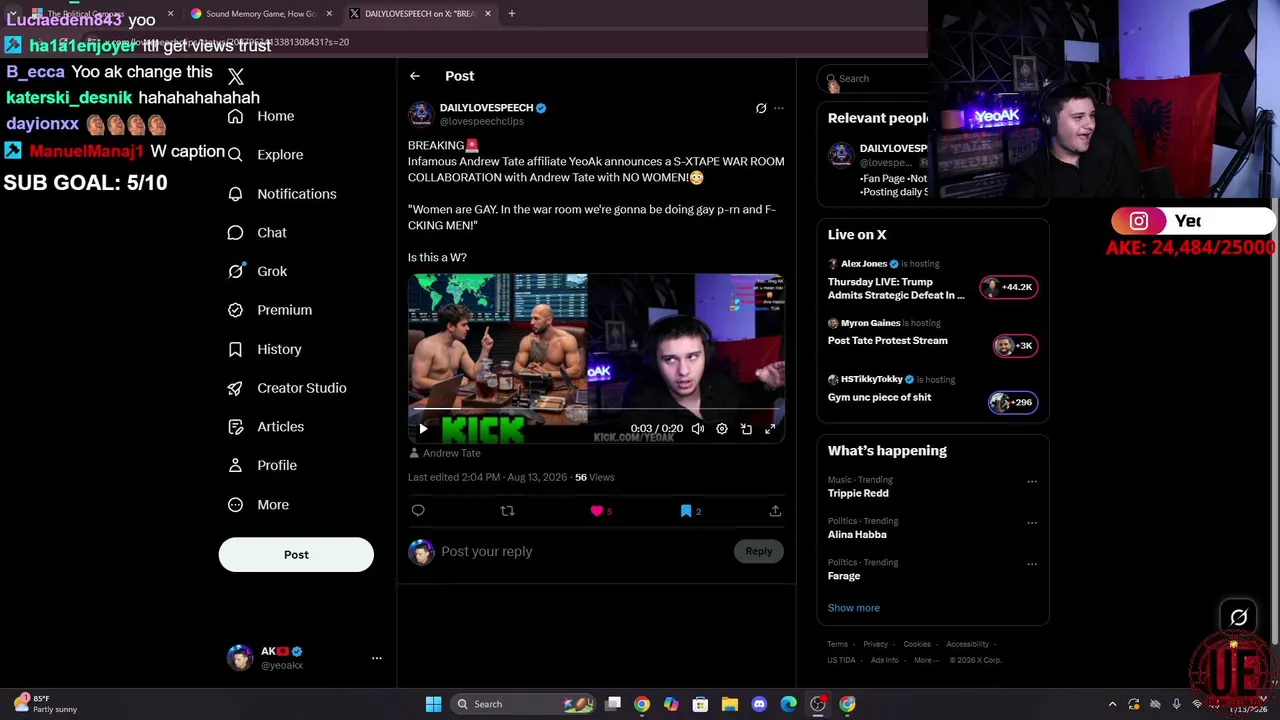
Task: Toggle picture-in-picture for the video
Action: (746, 429)
